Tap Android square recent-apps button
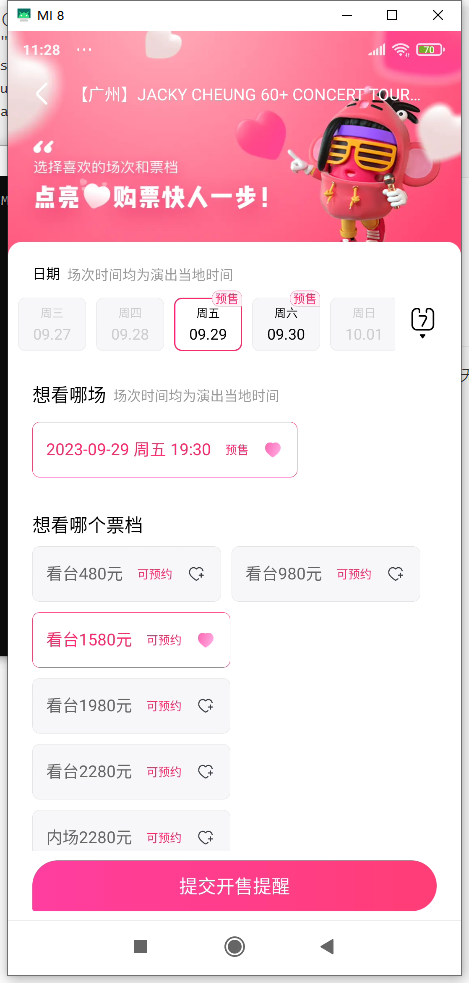 [x=140, y=947]
